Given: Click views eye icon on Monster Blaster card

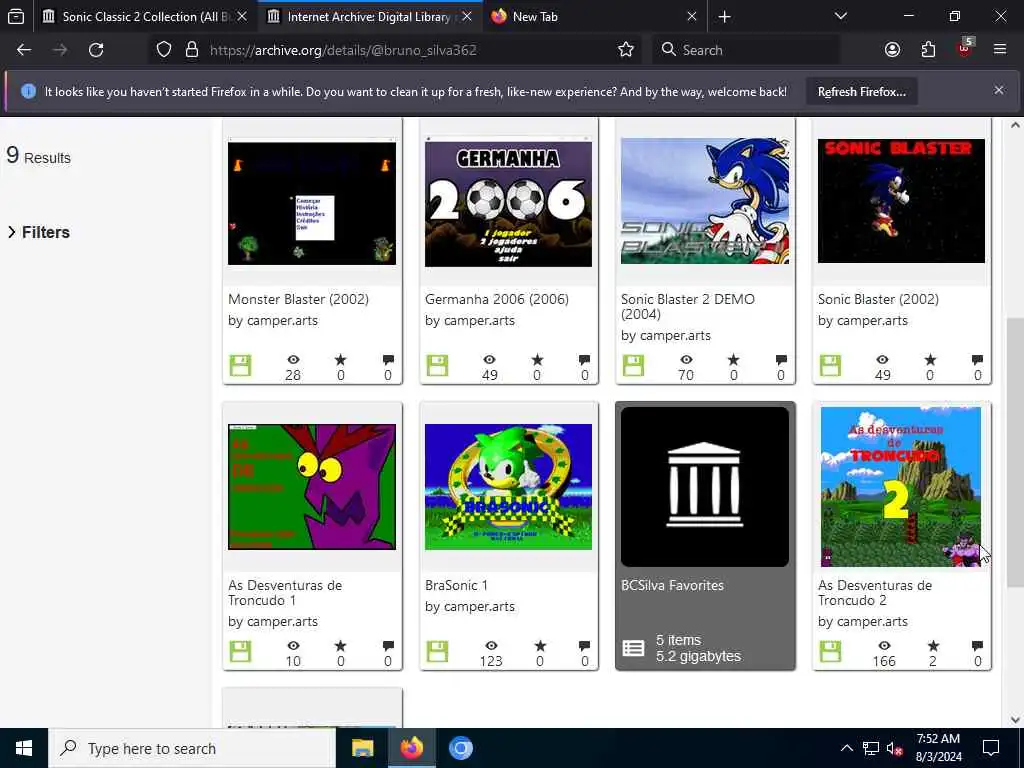Looking at the screenshot, I should click(x=293, y=360).
